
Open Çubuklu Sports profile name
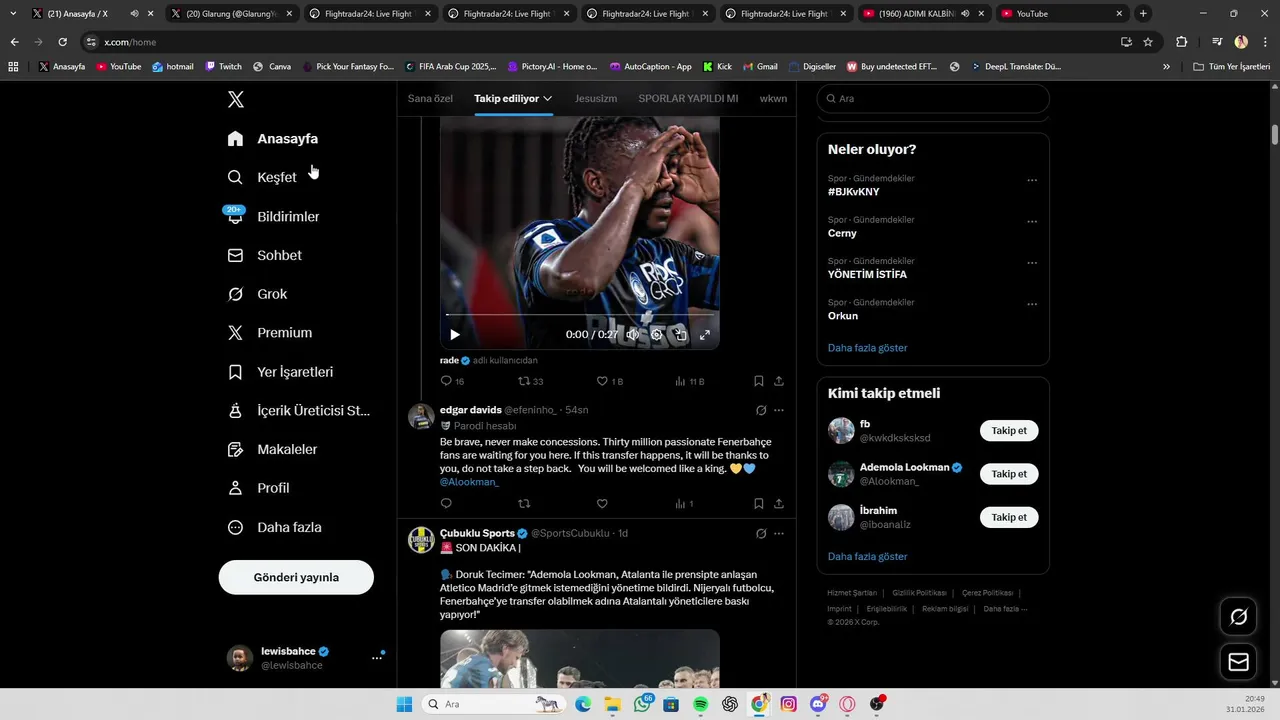point(477,533)
